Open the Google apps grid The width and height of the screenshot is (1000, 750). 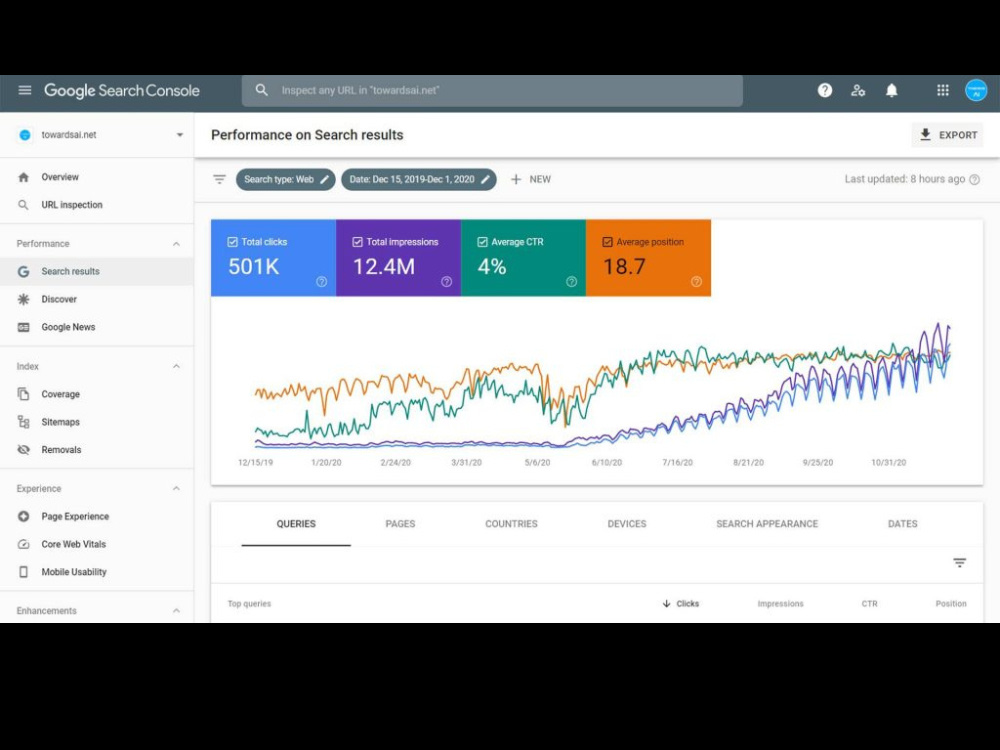click(943, 91)
